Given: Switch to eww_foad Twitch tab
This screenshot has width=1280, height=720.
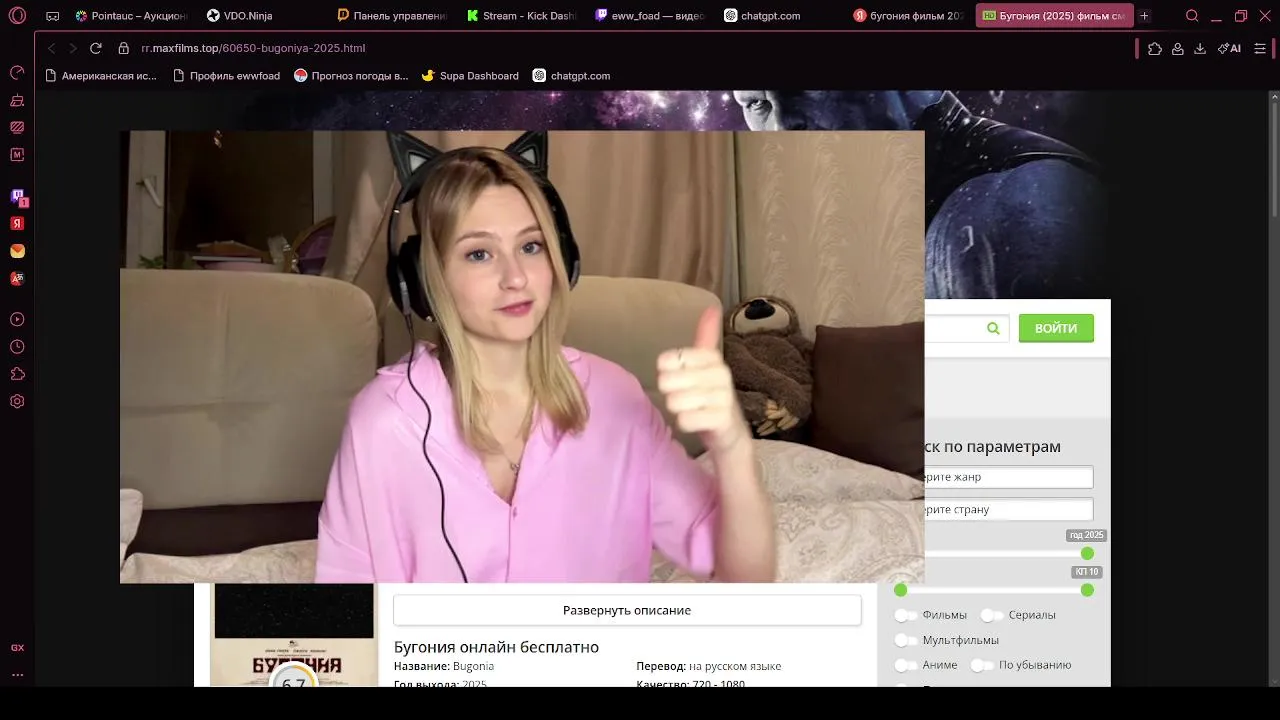Looking at the screenshot, I should click(x=650, y=16).
